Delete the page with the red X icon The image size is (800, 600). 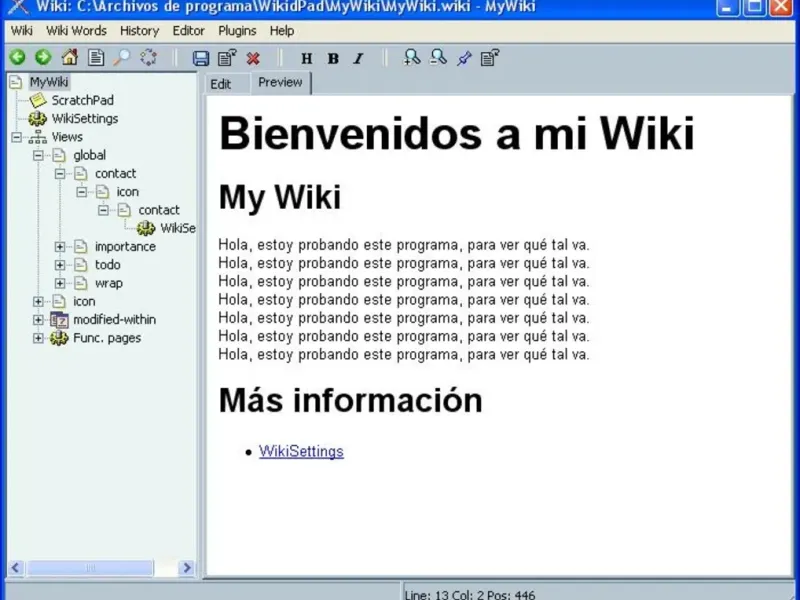(x=253, y=58)
